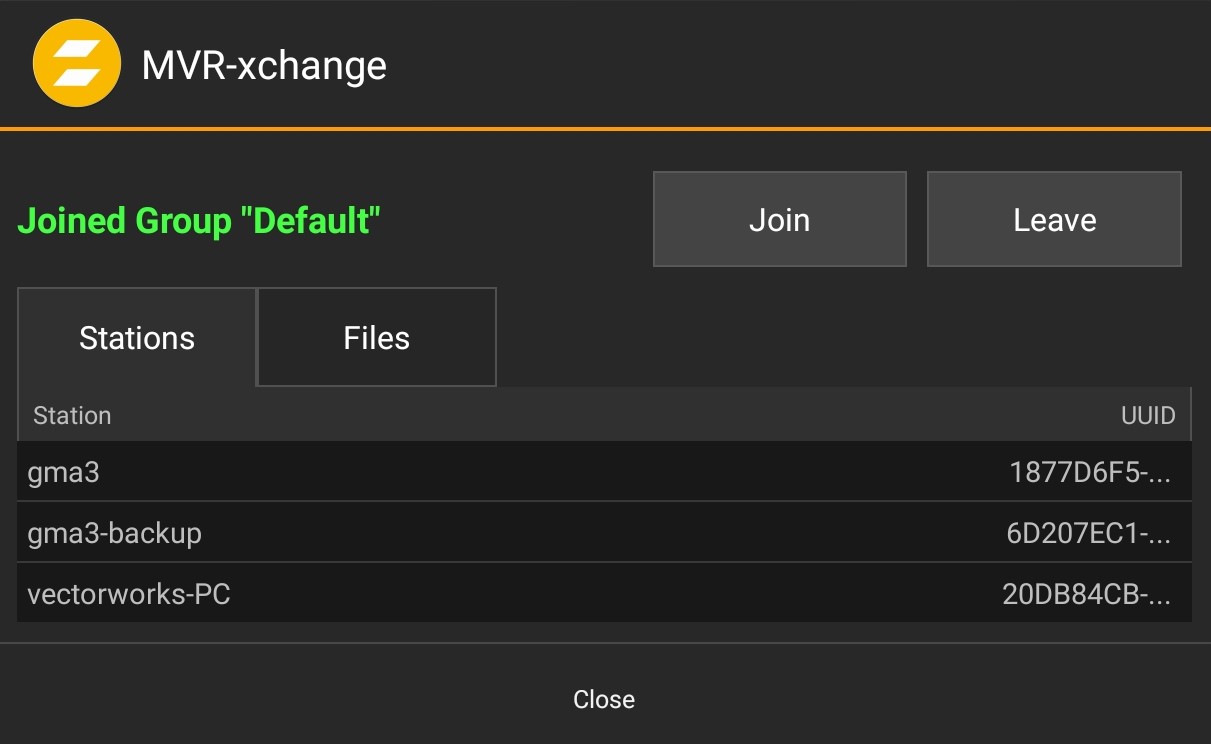Click the blank title bar beside MVR-xchange
Image resolution: width=1211 pixels, height=744 pixels.
800,65
